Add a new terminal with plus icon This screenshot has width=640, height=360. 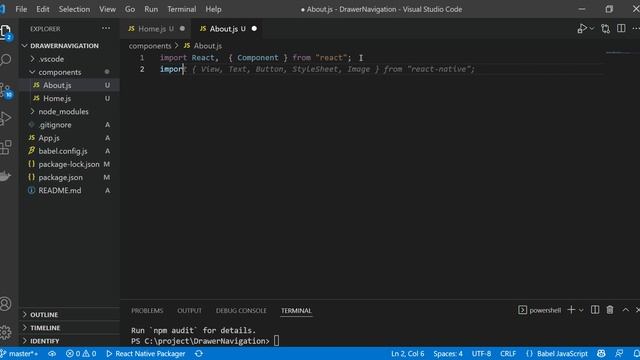(x=571, y=310)
